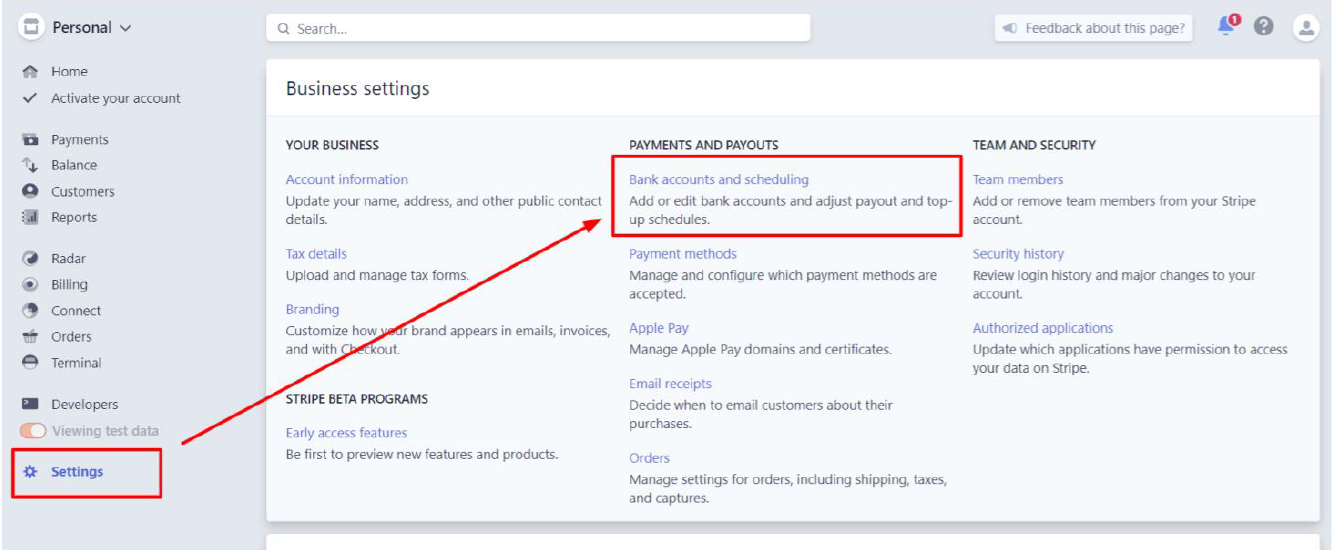Click the Developers terminal icon
Screen dimensions: 1344x550
[30, 404]
